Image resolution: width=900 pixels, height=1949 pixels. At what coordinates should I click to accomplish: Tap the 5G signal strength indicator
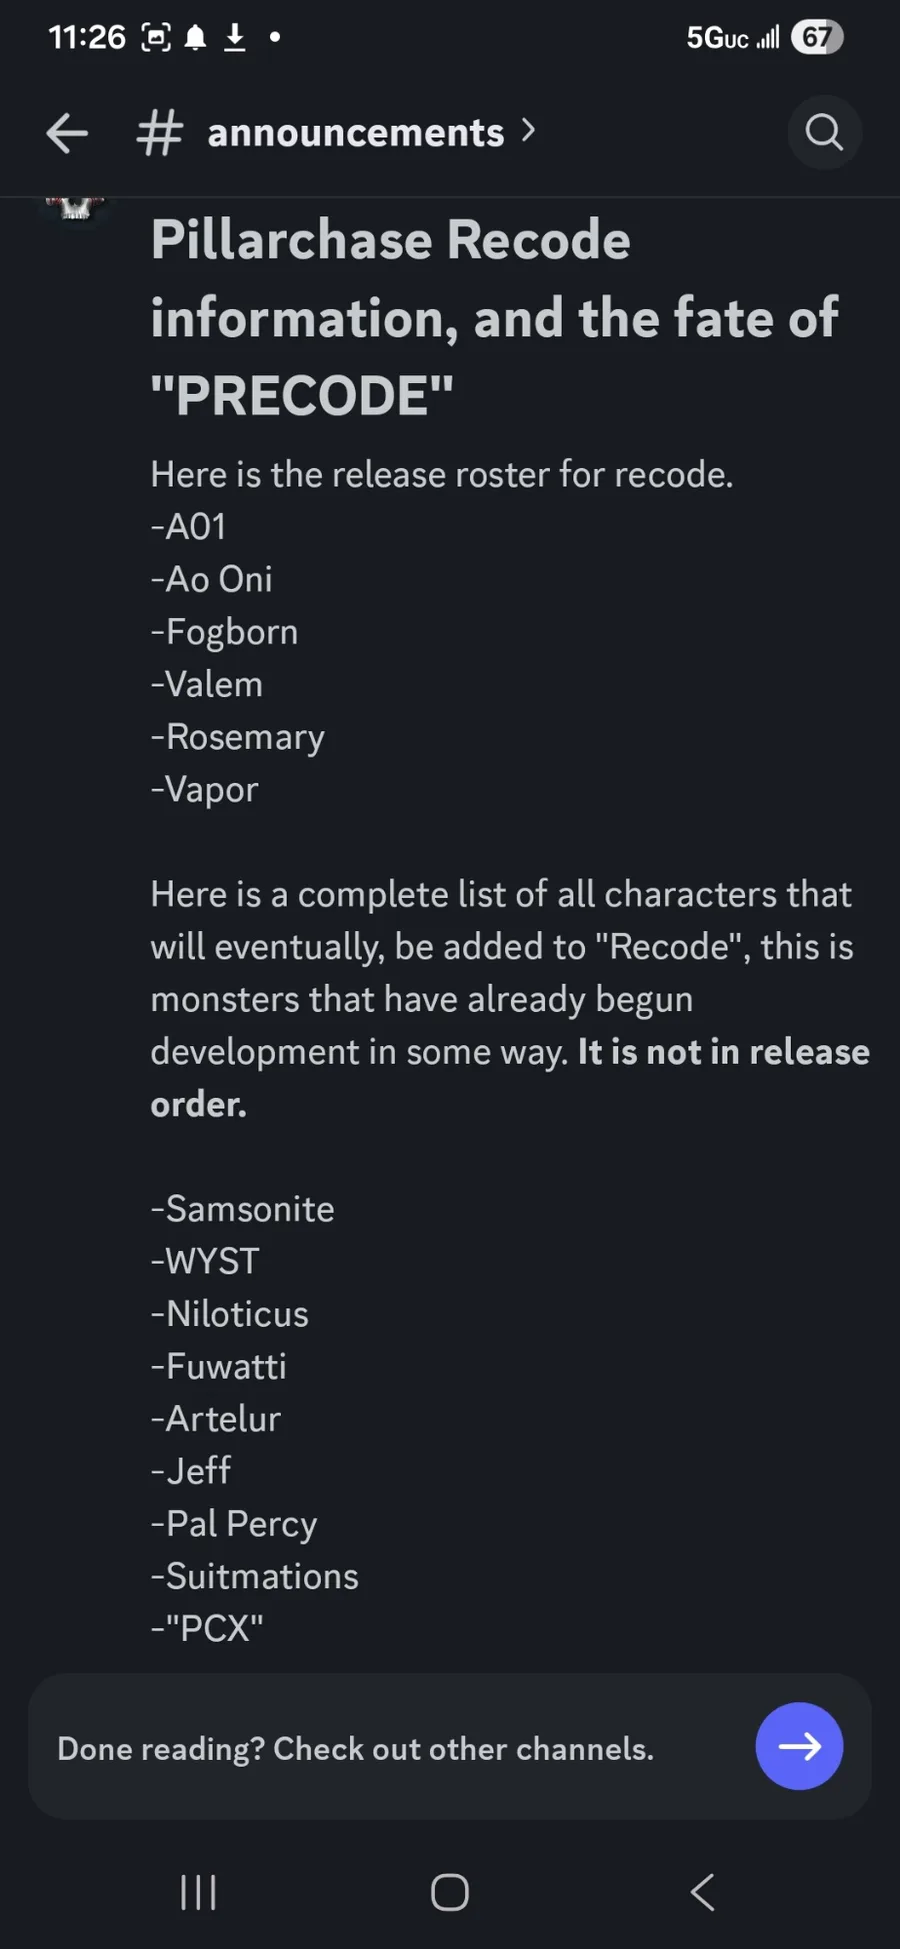732,38
